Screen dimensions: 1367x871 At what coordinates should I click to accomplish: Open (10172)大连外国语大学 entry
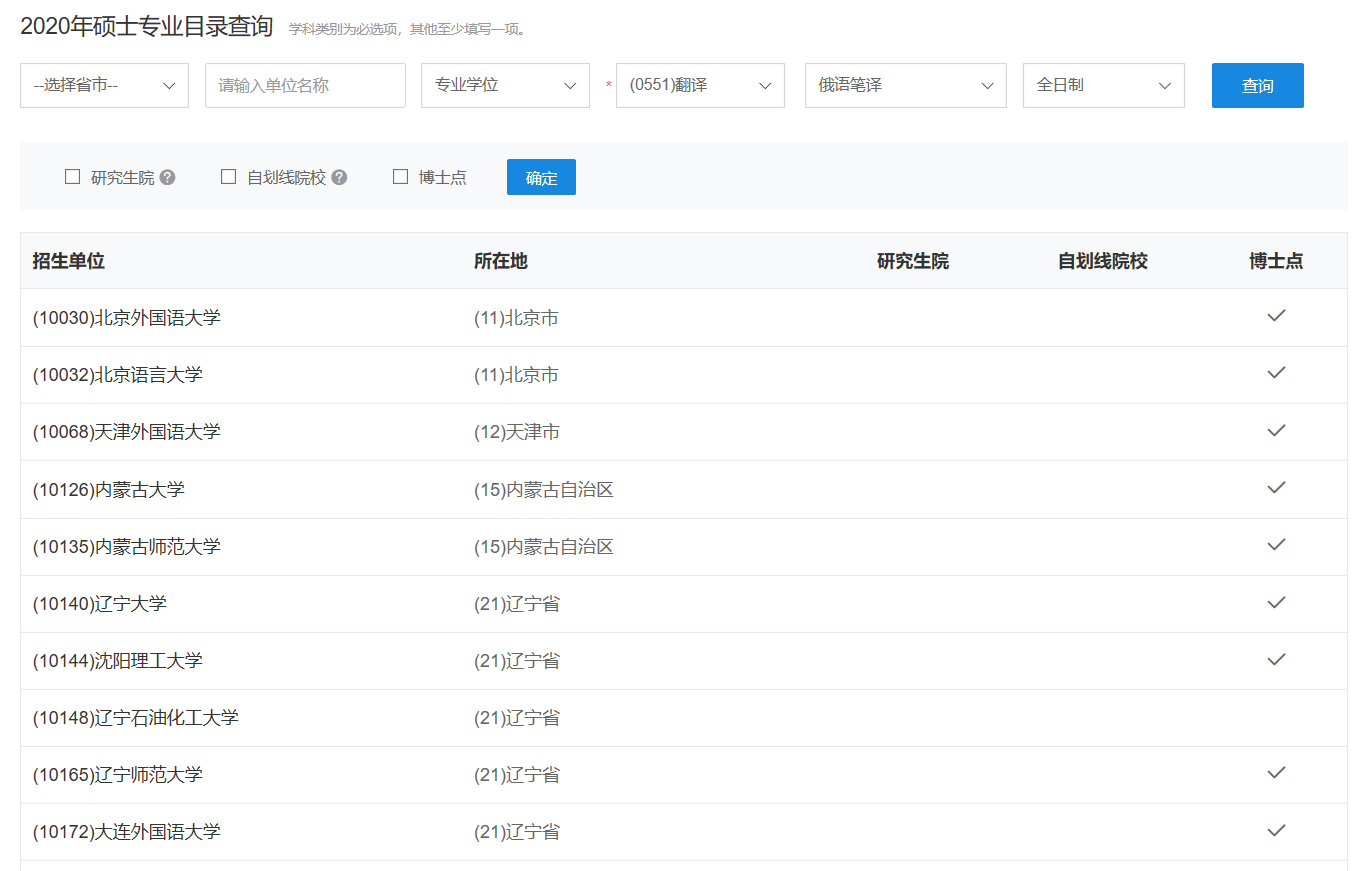coord(126,832)
